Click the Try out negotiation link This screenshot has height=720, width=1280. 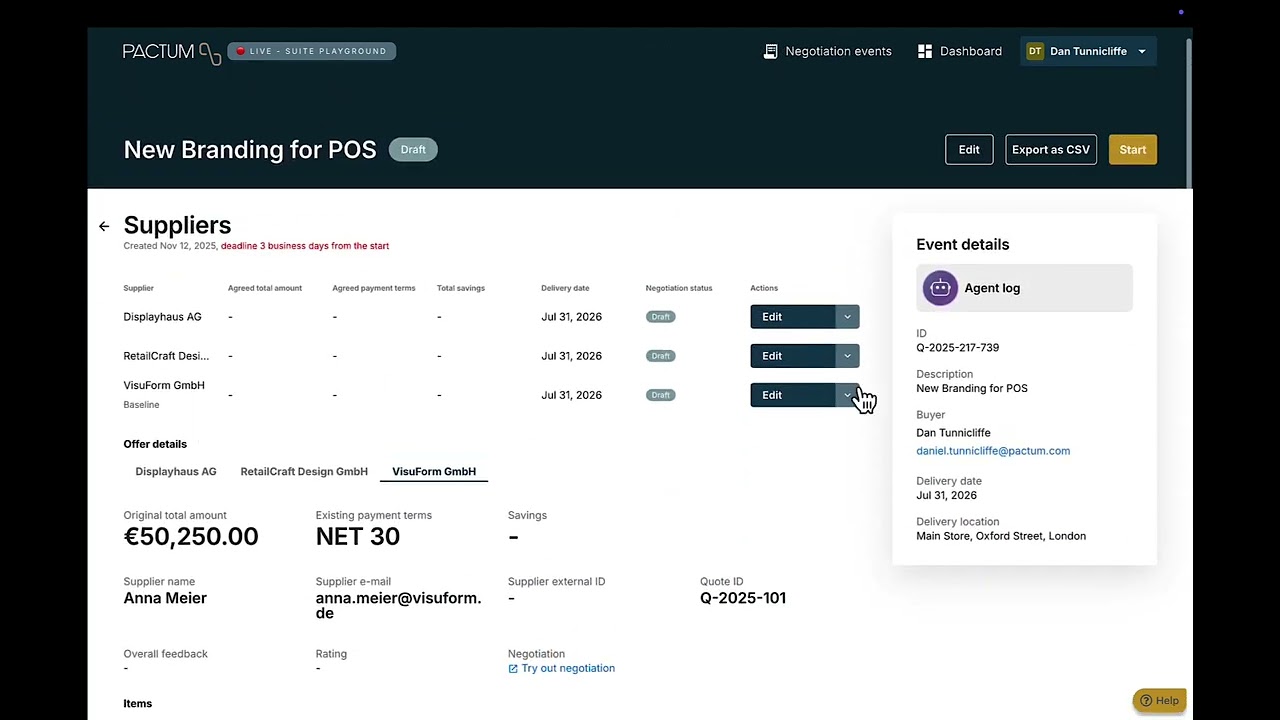coord(568,669)
